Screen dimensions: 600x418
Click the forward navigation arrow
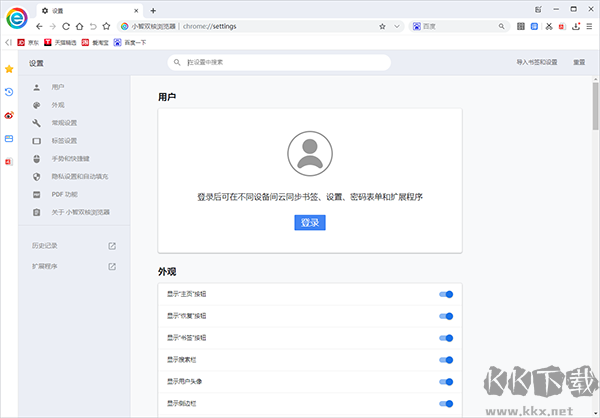53,26
